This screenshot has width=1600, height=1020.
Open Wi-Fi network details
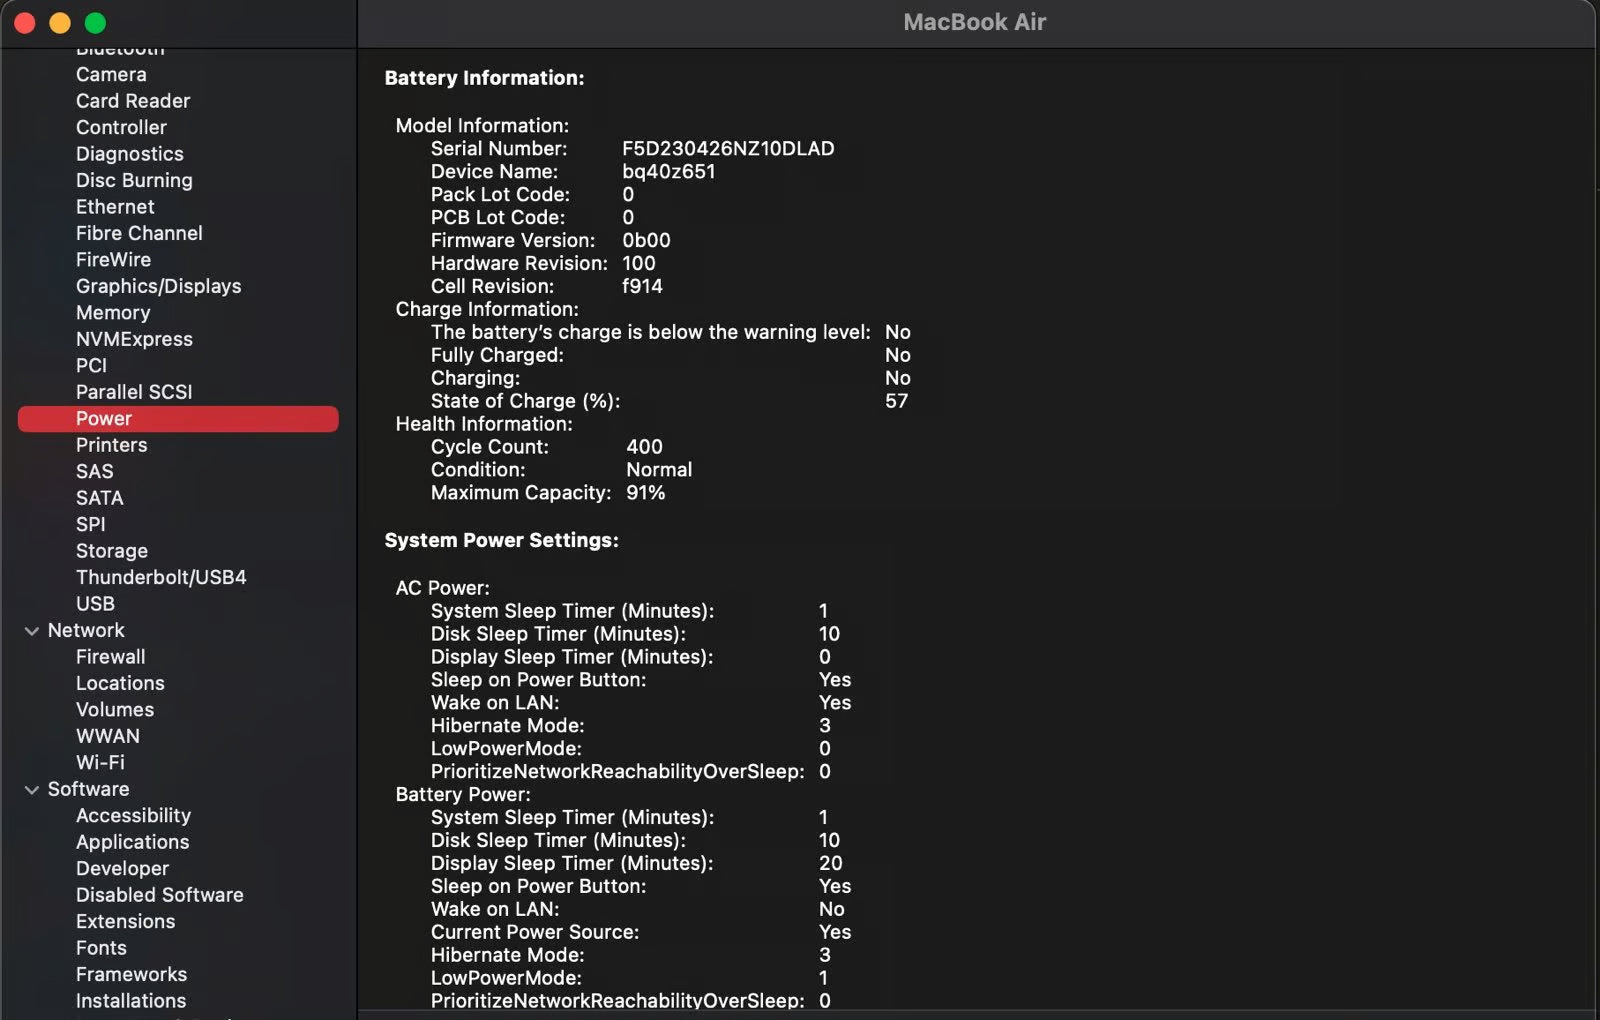(x=100, y=763)
